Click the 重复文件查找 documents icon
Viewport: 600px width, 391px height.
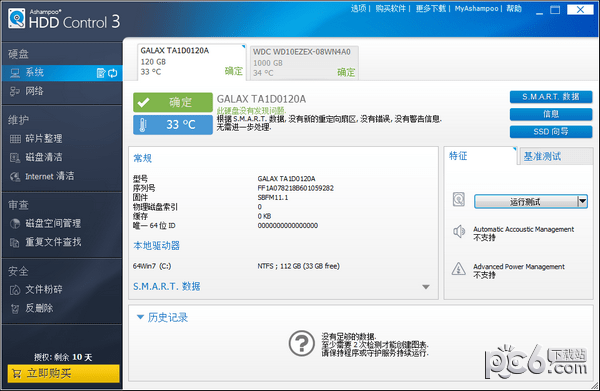coord(15,243)
